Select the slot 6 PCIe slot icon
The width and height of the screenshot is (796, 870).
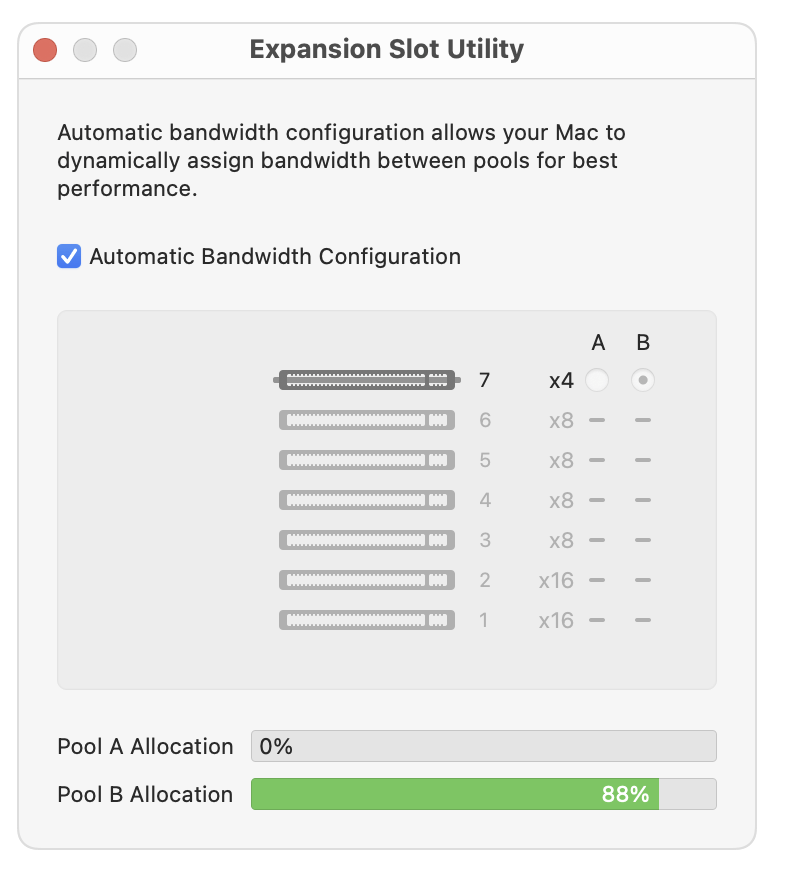(x=367, y=420)
